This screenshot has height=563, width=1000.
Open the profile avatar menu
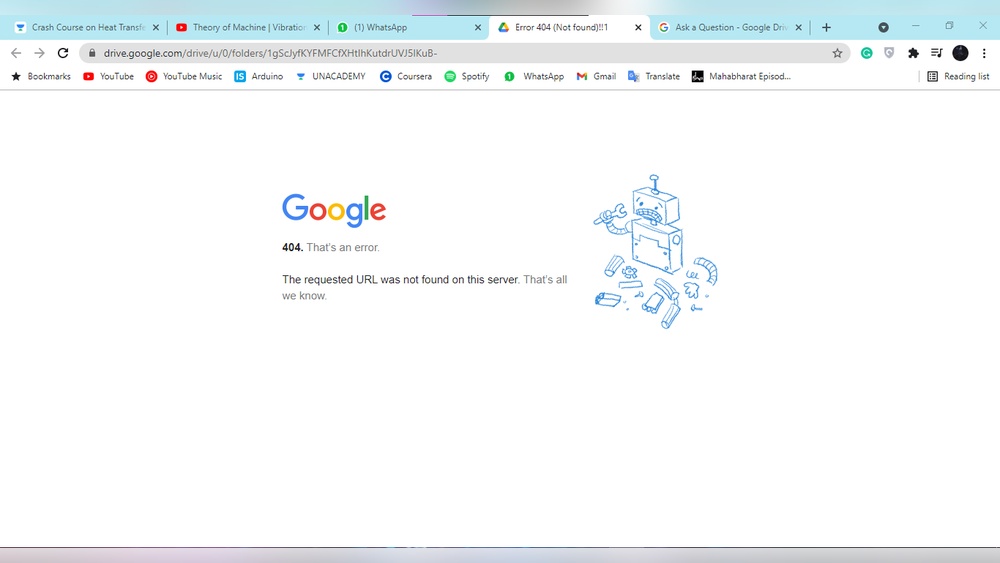click(x=960, y=53)
